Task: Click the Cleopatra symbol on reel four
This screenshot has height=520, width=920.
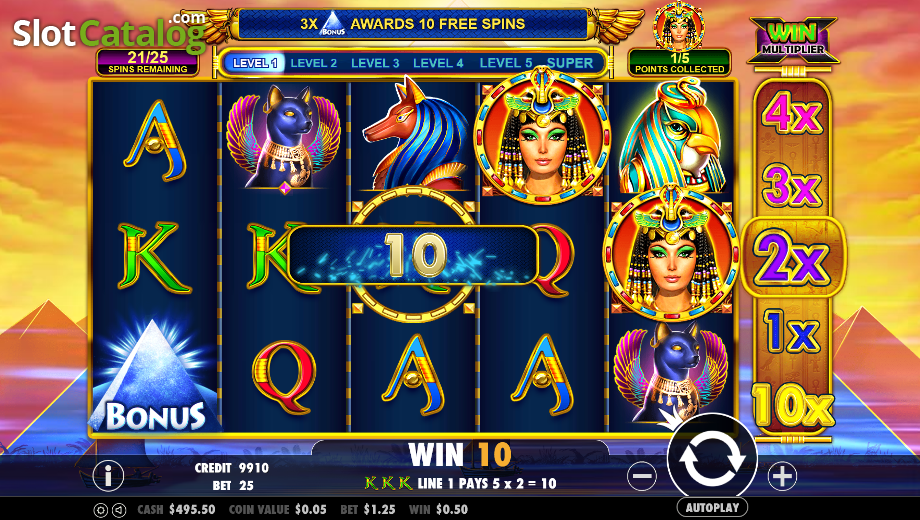Action: 542,135
